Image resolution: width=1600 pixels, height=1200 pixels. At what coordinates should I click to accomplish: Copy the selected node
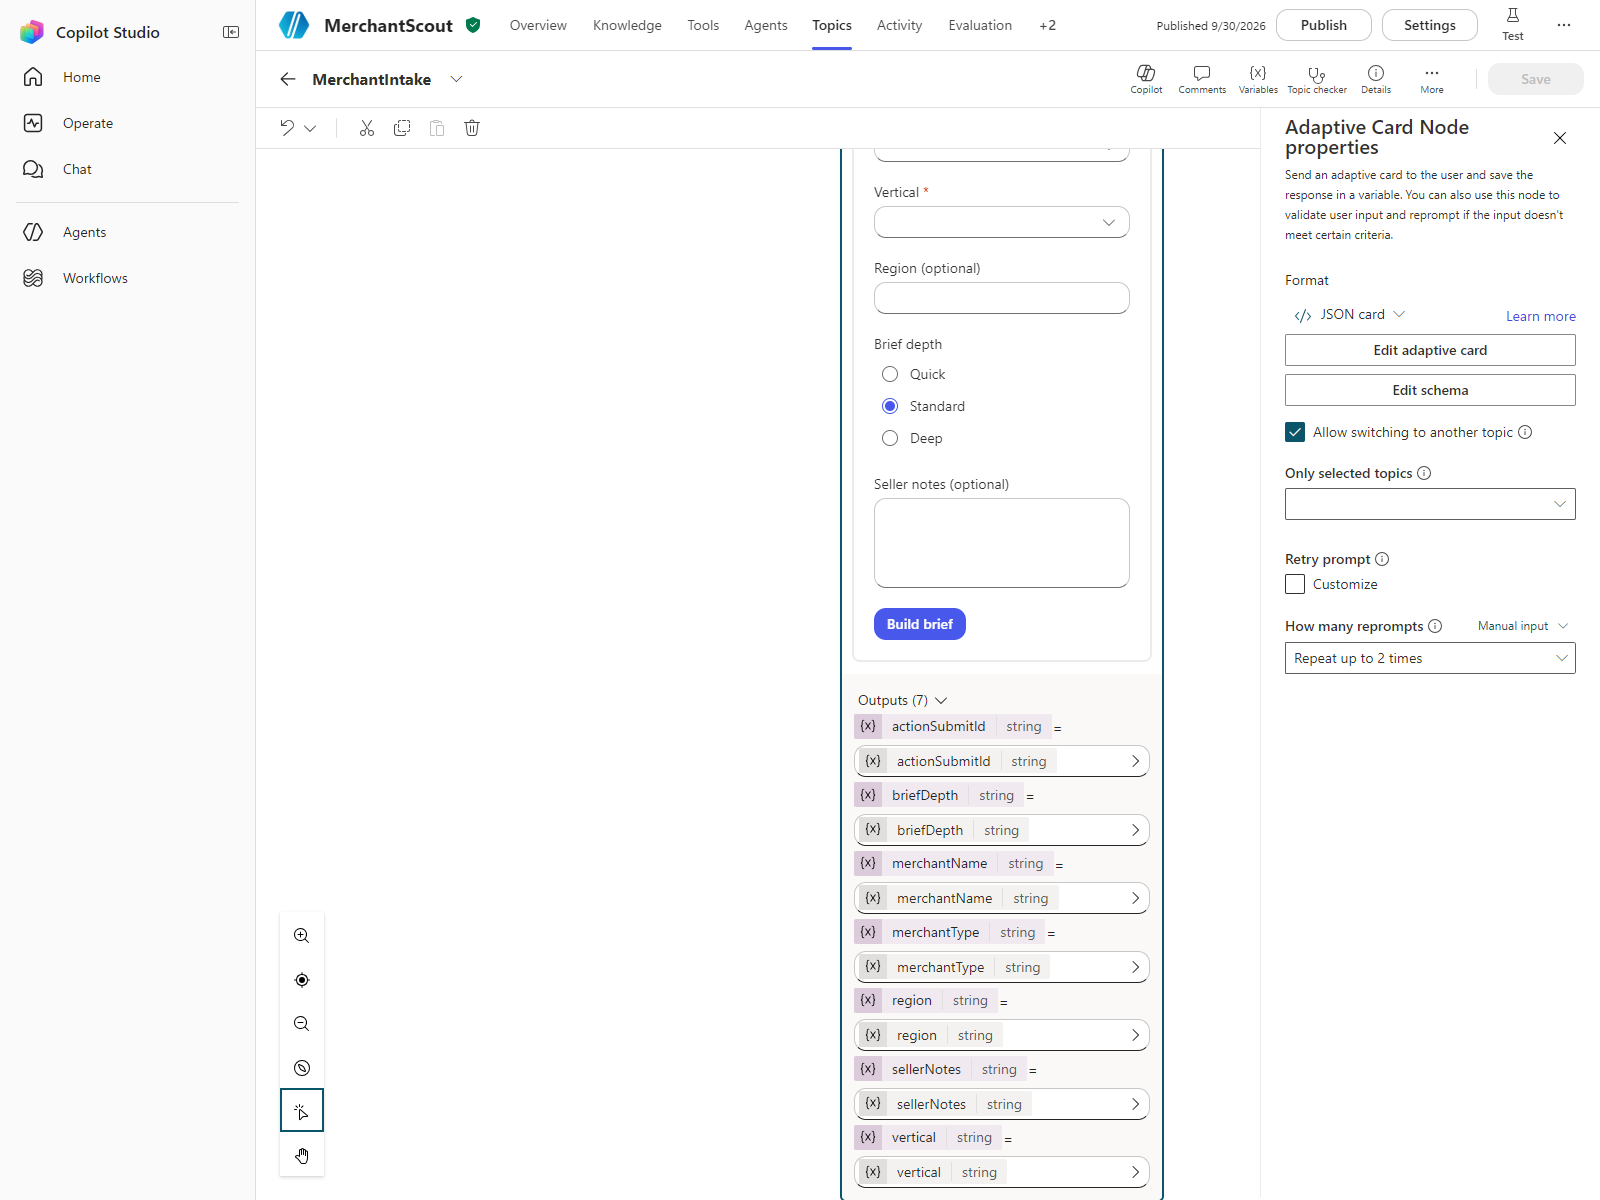point(402,128)
